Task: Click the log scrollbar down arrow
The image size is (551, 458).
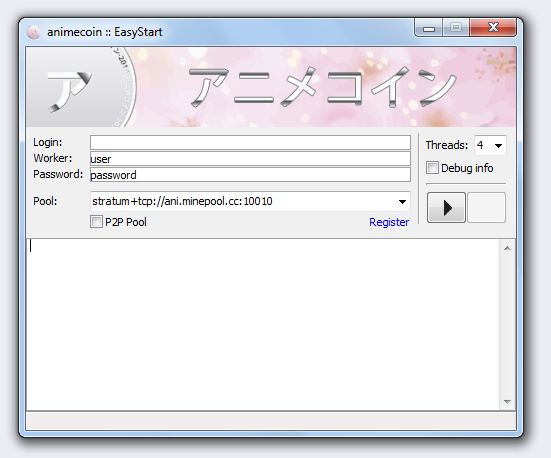Action: click(x=507, y=401)
